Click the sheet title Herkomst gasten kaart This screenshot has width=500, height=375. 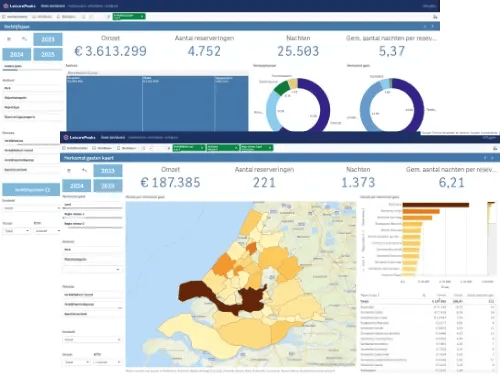[89, 158]
